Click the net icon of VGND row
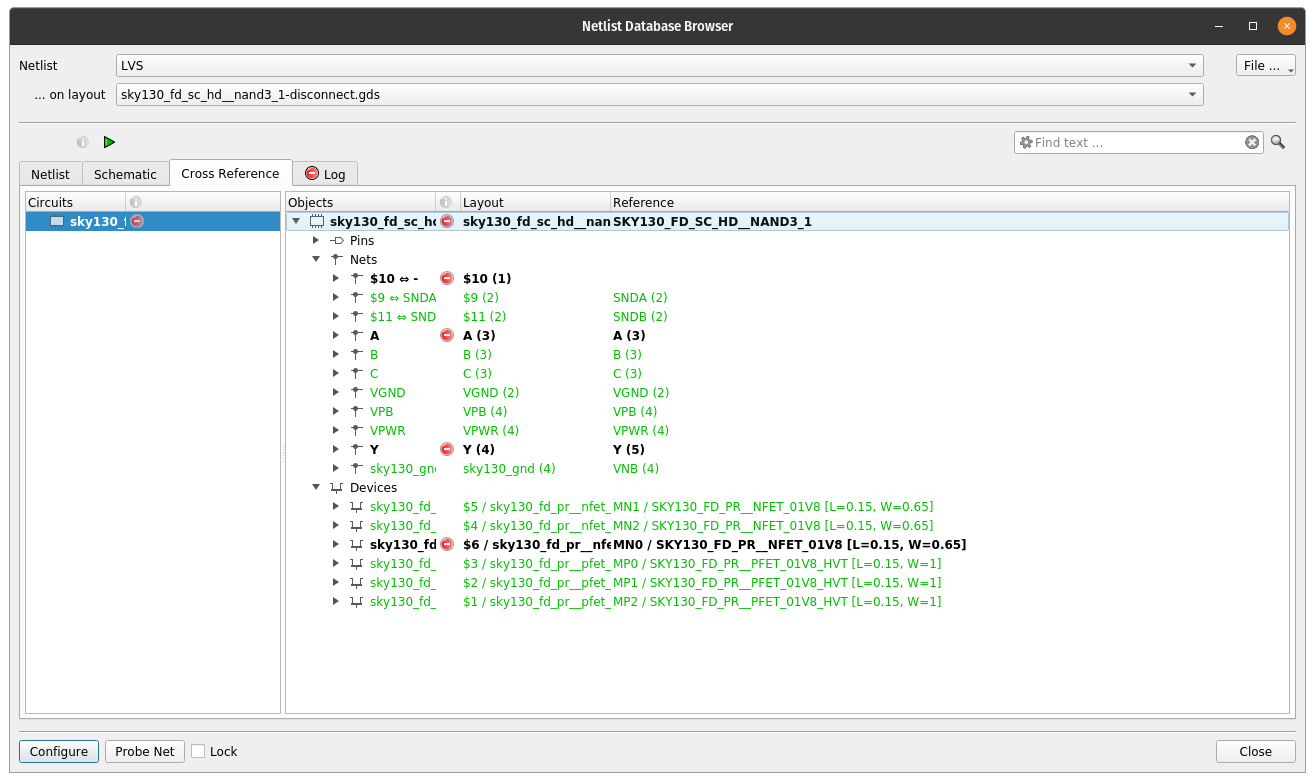Screen dimensions: 1315x782 [x=357, y=392]
